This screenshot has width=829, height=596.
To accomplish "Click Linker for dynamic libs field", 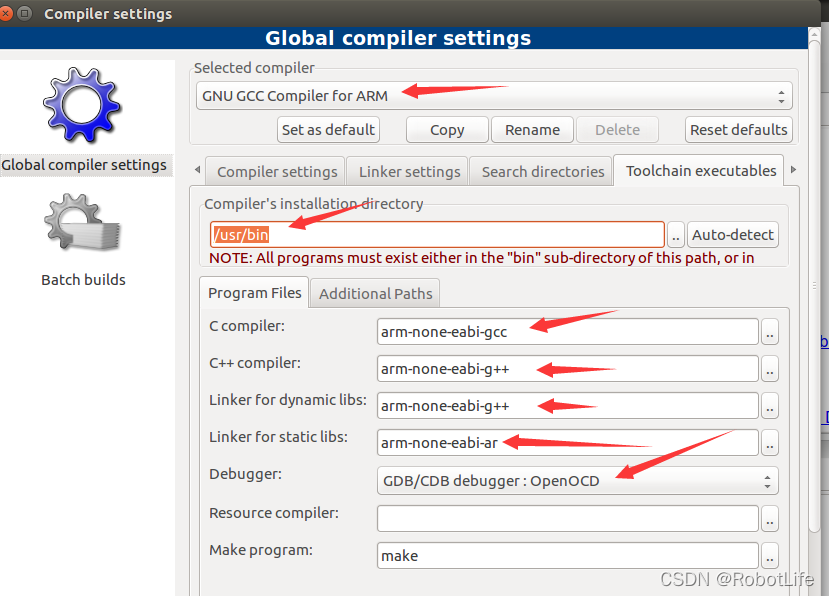I will 568,406.
